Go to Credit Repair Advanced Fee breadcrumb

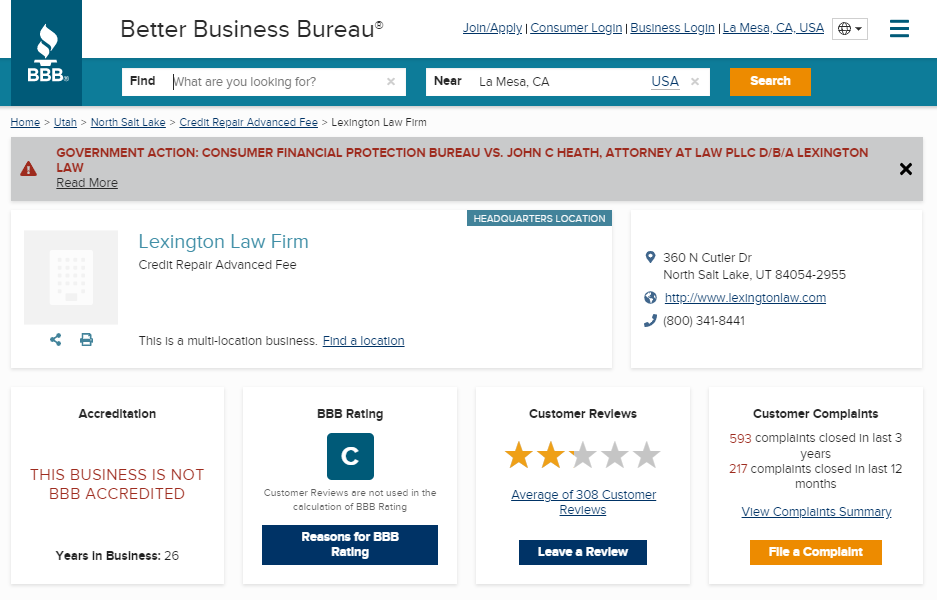pos(249,123)
